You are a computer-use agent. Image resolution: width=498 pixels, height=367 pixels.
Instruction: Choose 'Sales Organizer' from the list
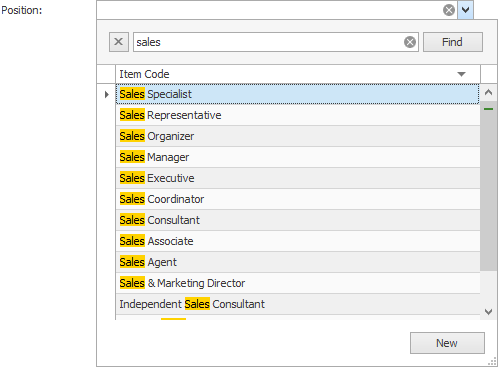click(x=298, y=136)
